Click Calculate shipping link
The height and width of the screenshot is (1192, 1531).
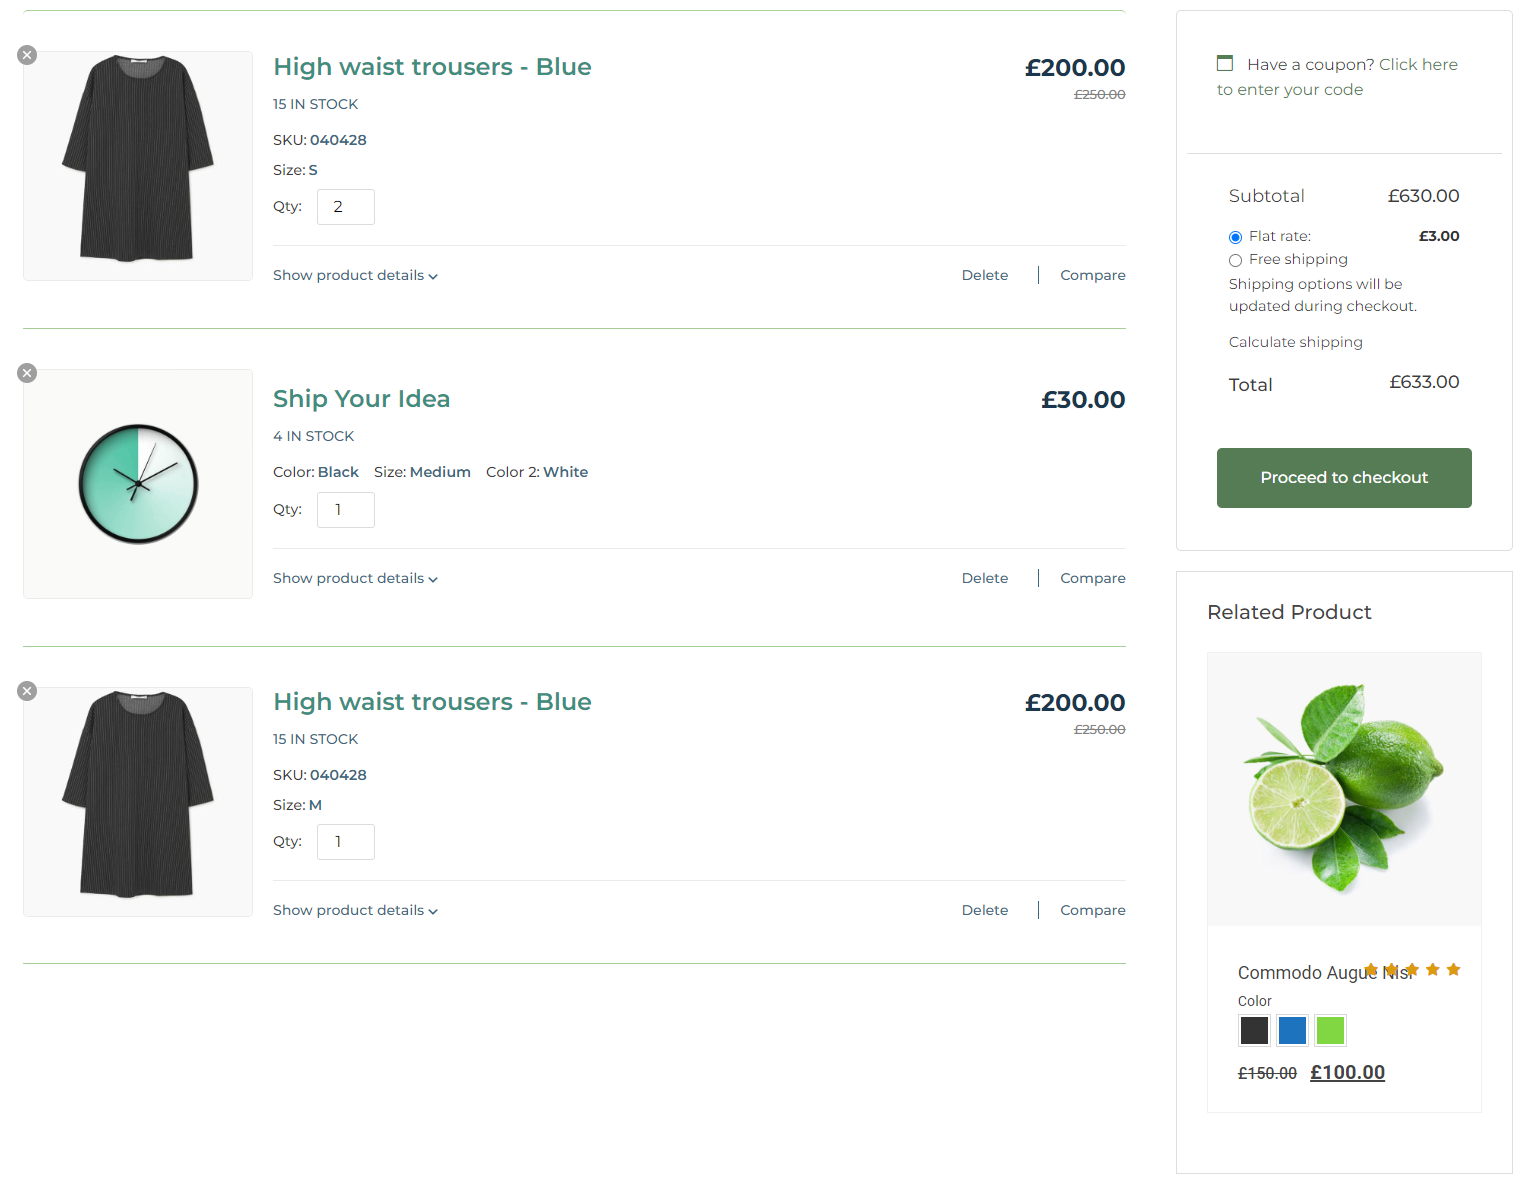point(1295,342)
